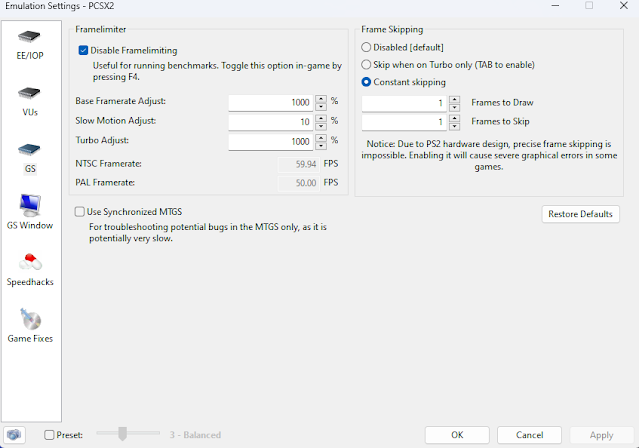Click the Turbo Adjust input field
The image size is (639, 448).
coord(271,142)
